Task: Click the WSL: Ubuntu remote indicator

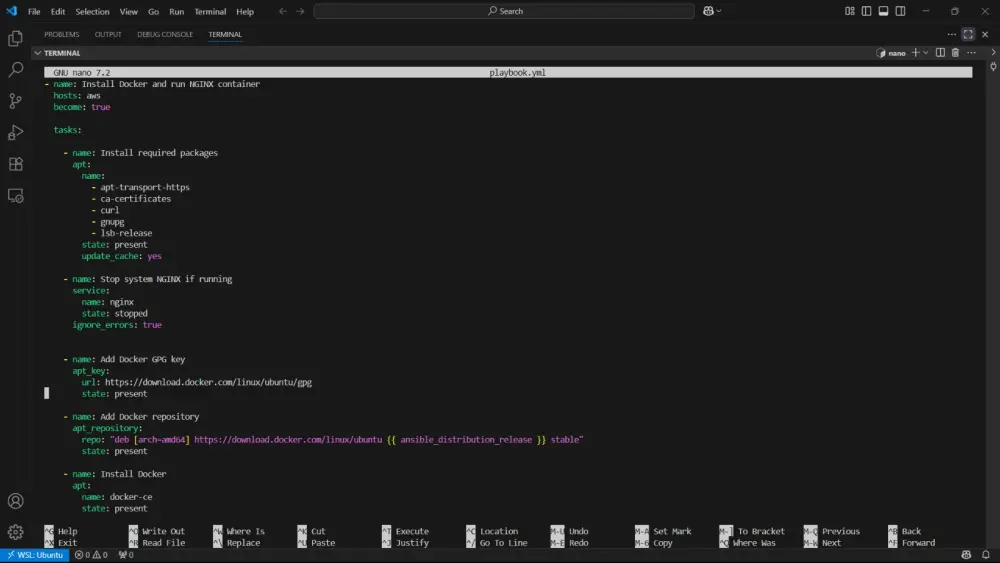Action: click(x=34, y=555)
